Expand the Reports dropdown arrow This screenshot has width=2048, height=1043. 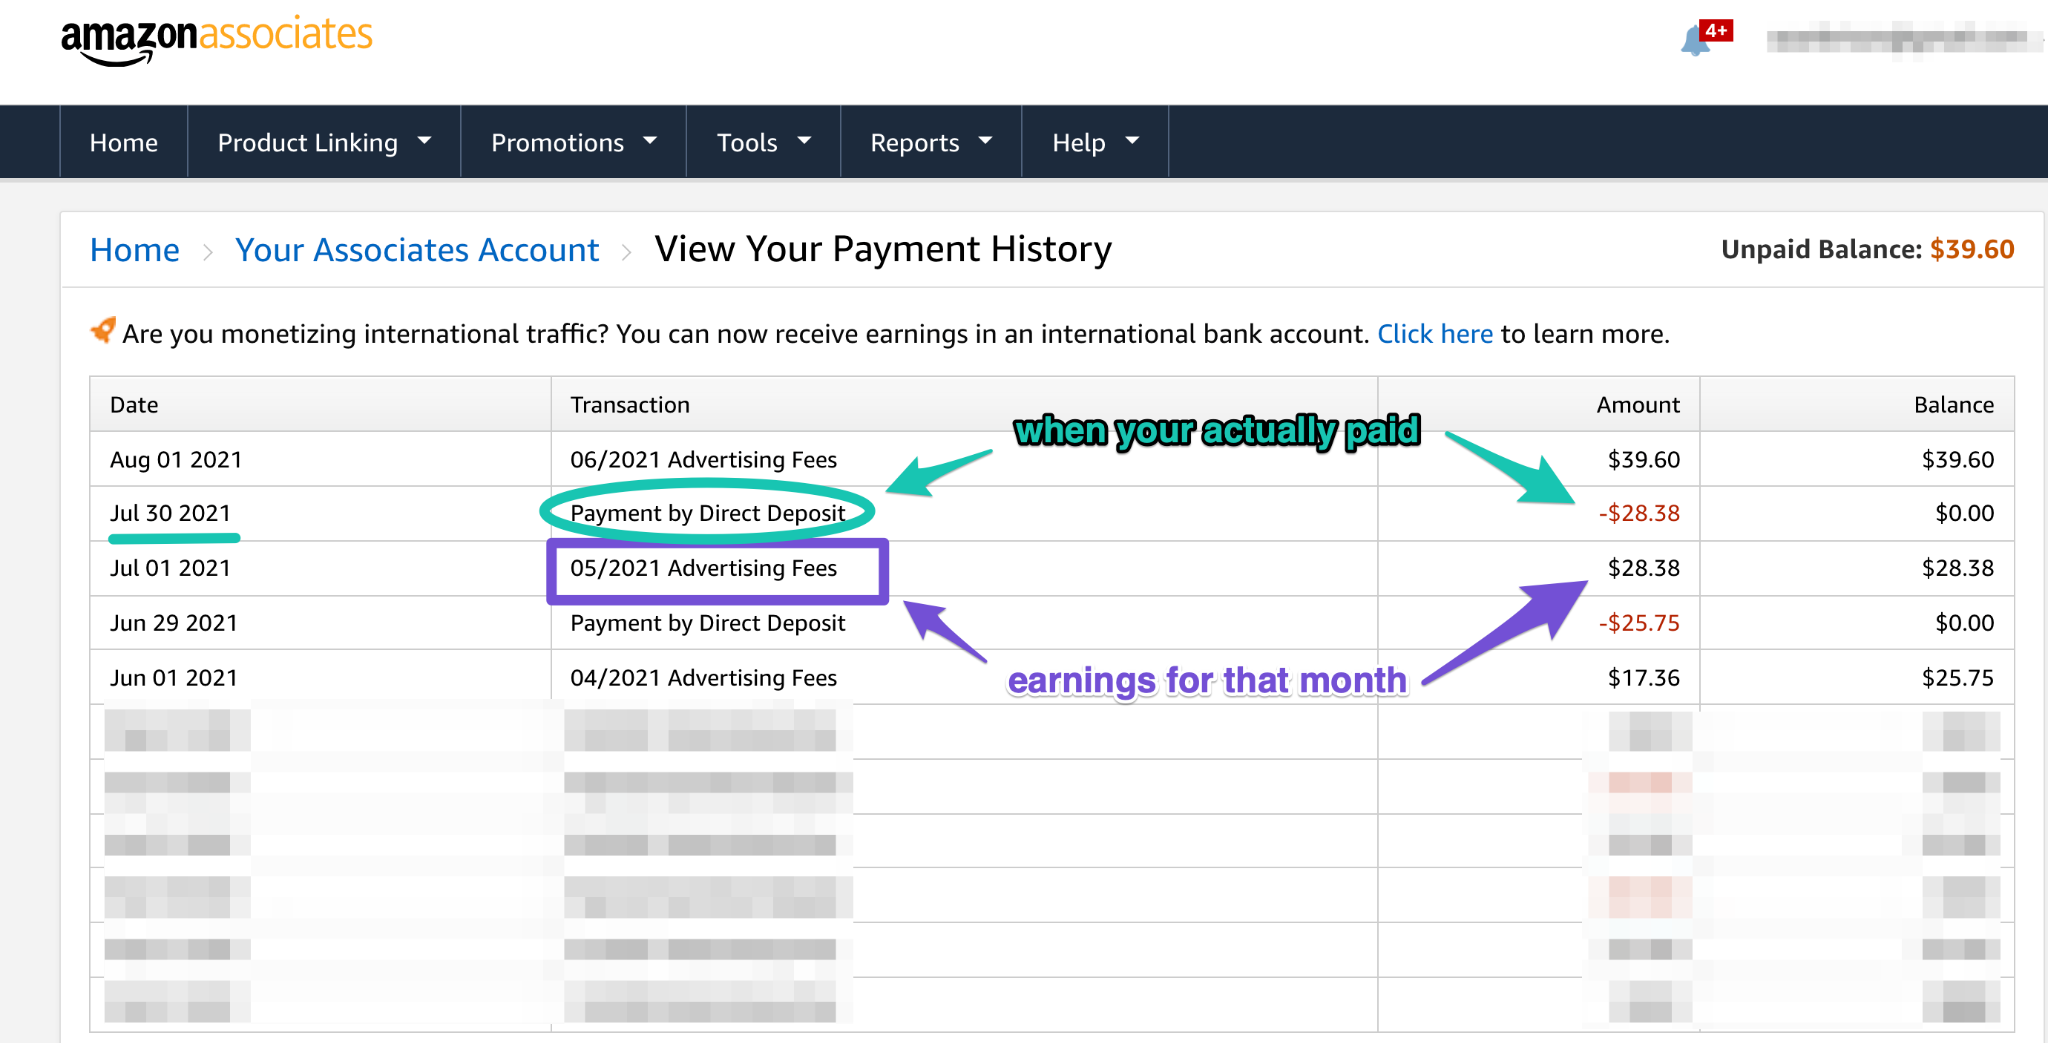[985, 141]
